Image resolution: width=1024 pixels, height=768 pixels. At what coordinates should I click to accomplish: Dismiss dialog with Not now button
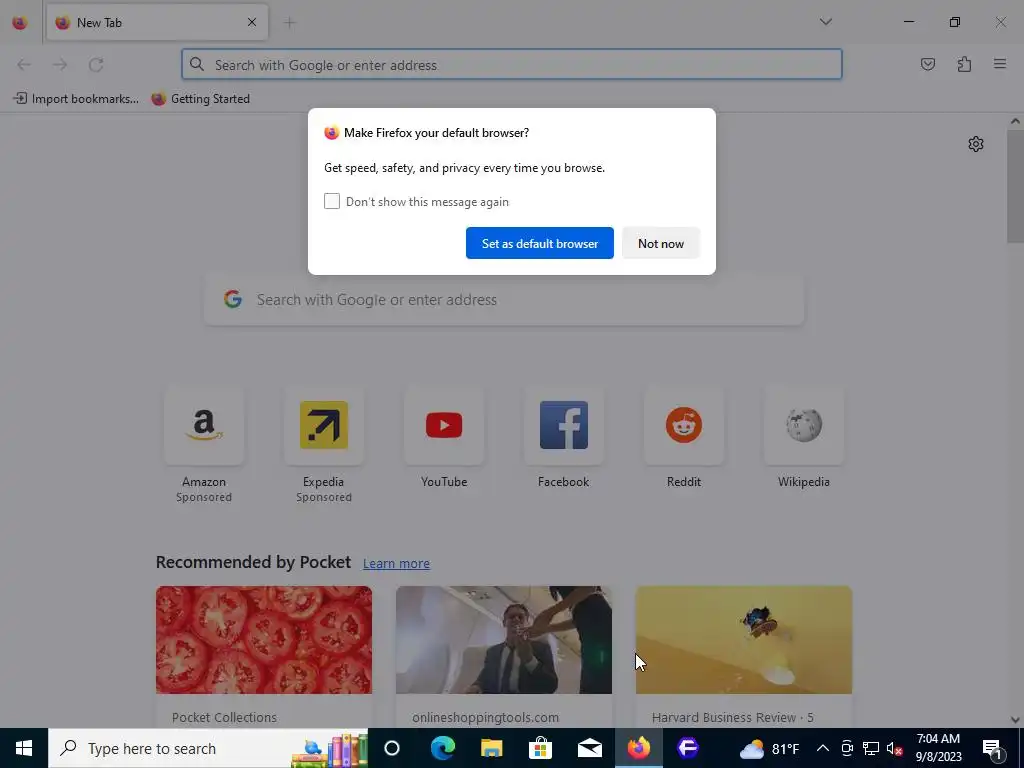(x=661, y=243)
